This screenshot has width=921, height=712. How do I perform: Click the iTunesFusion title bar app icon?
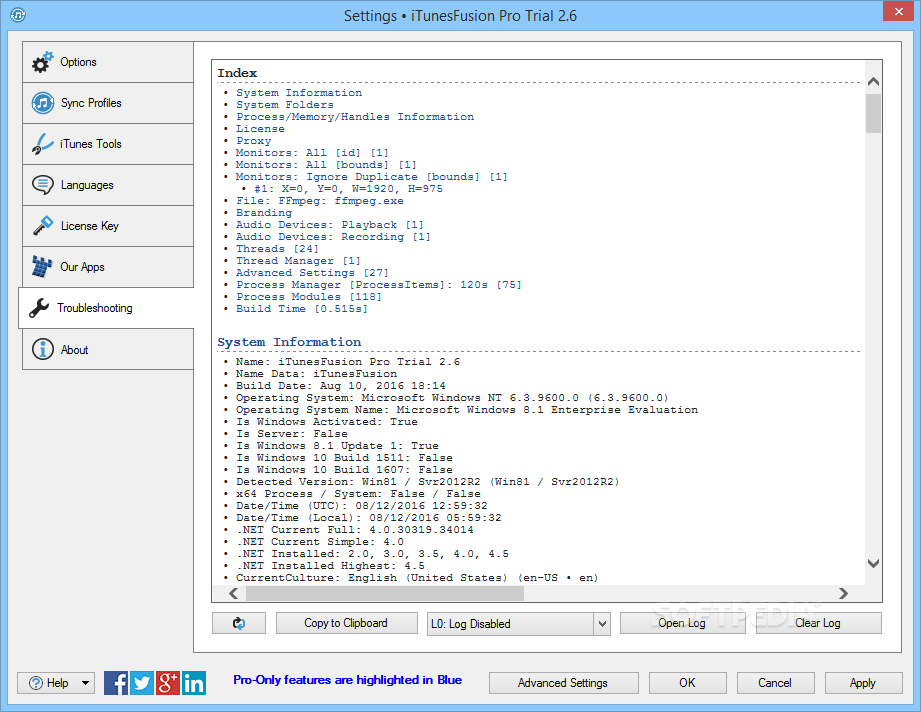[18, 15]
